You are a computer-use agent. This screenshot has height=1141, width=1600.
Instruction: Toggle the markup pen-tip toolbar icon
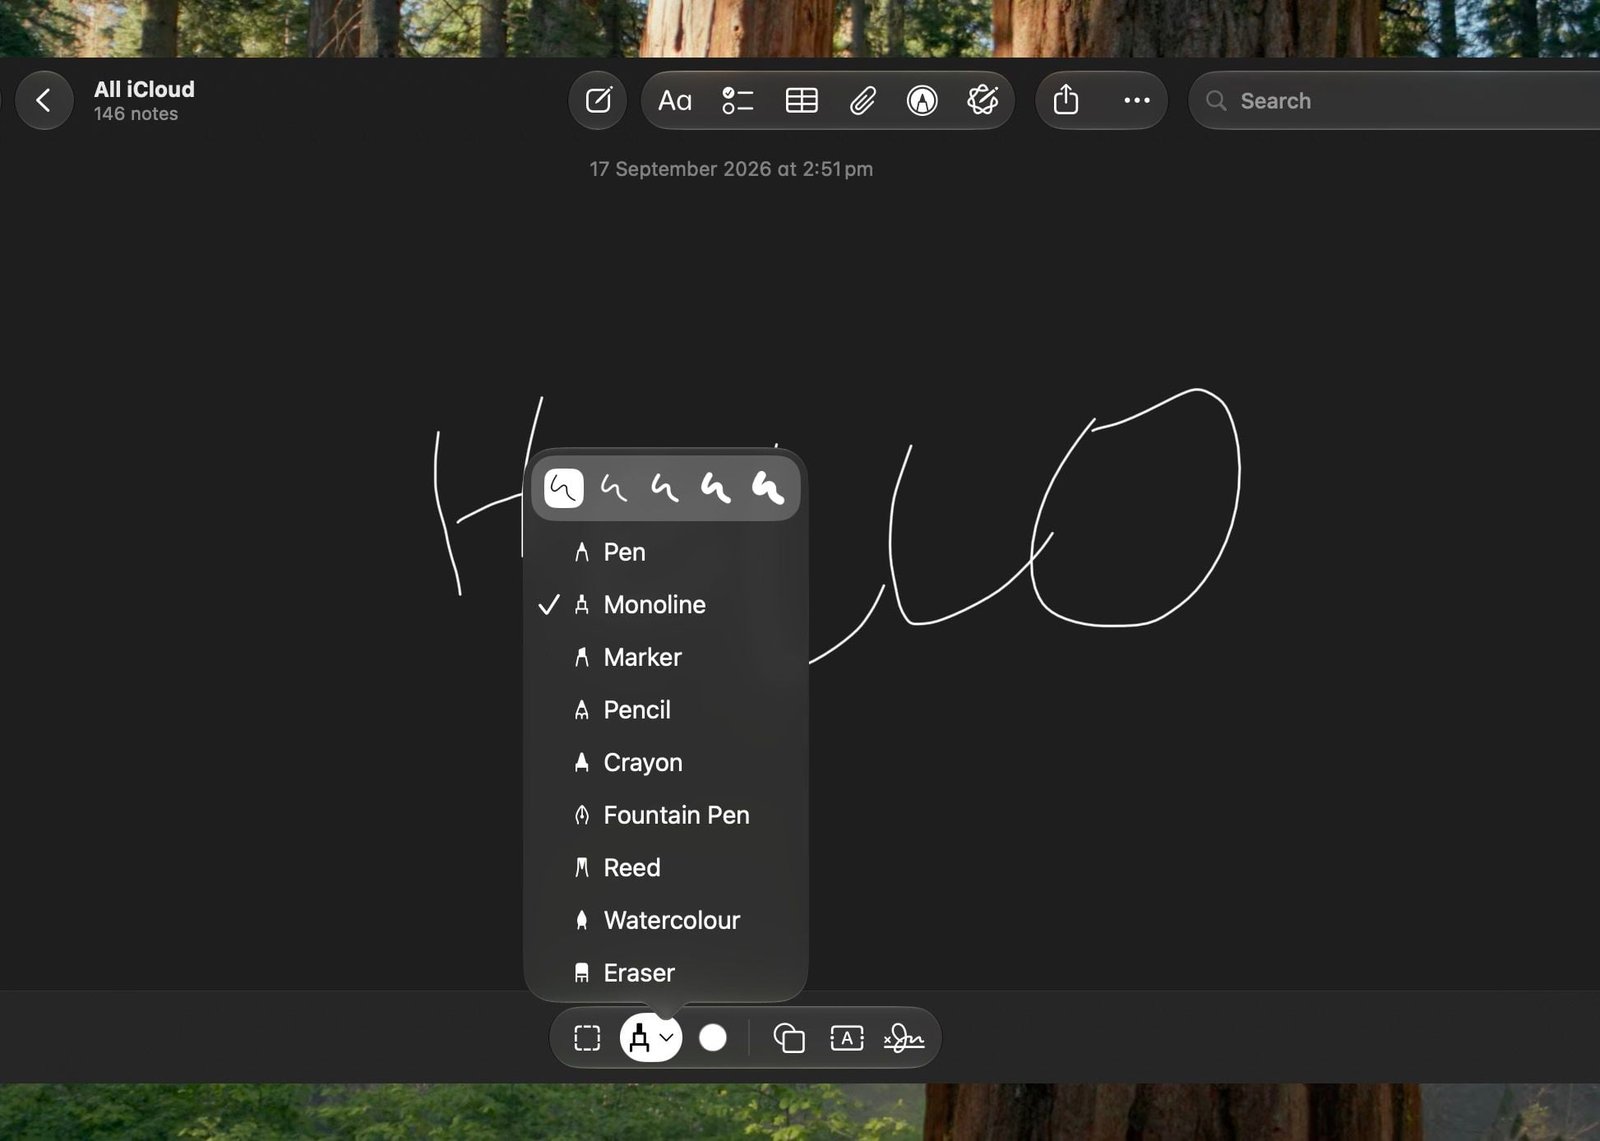click(922, 100)
